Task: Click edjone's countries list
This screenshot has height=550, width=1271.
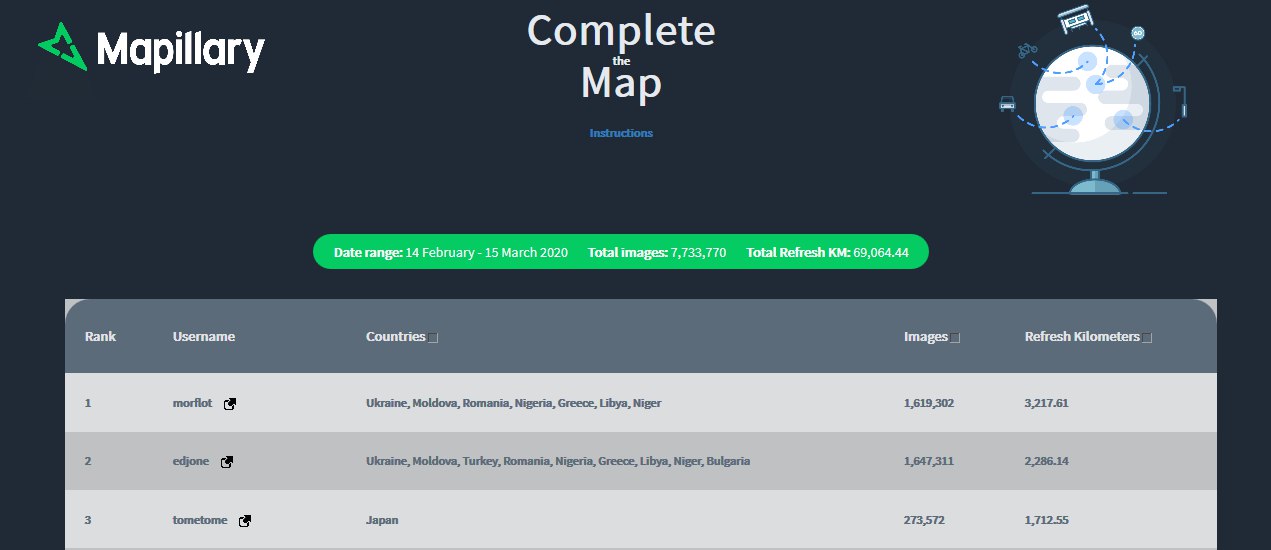Action: point(558,461)
